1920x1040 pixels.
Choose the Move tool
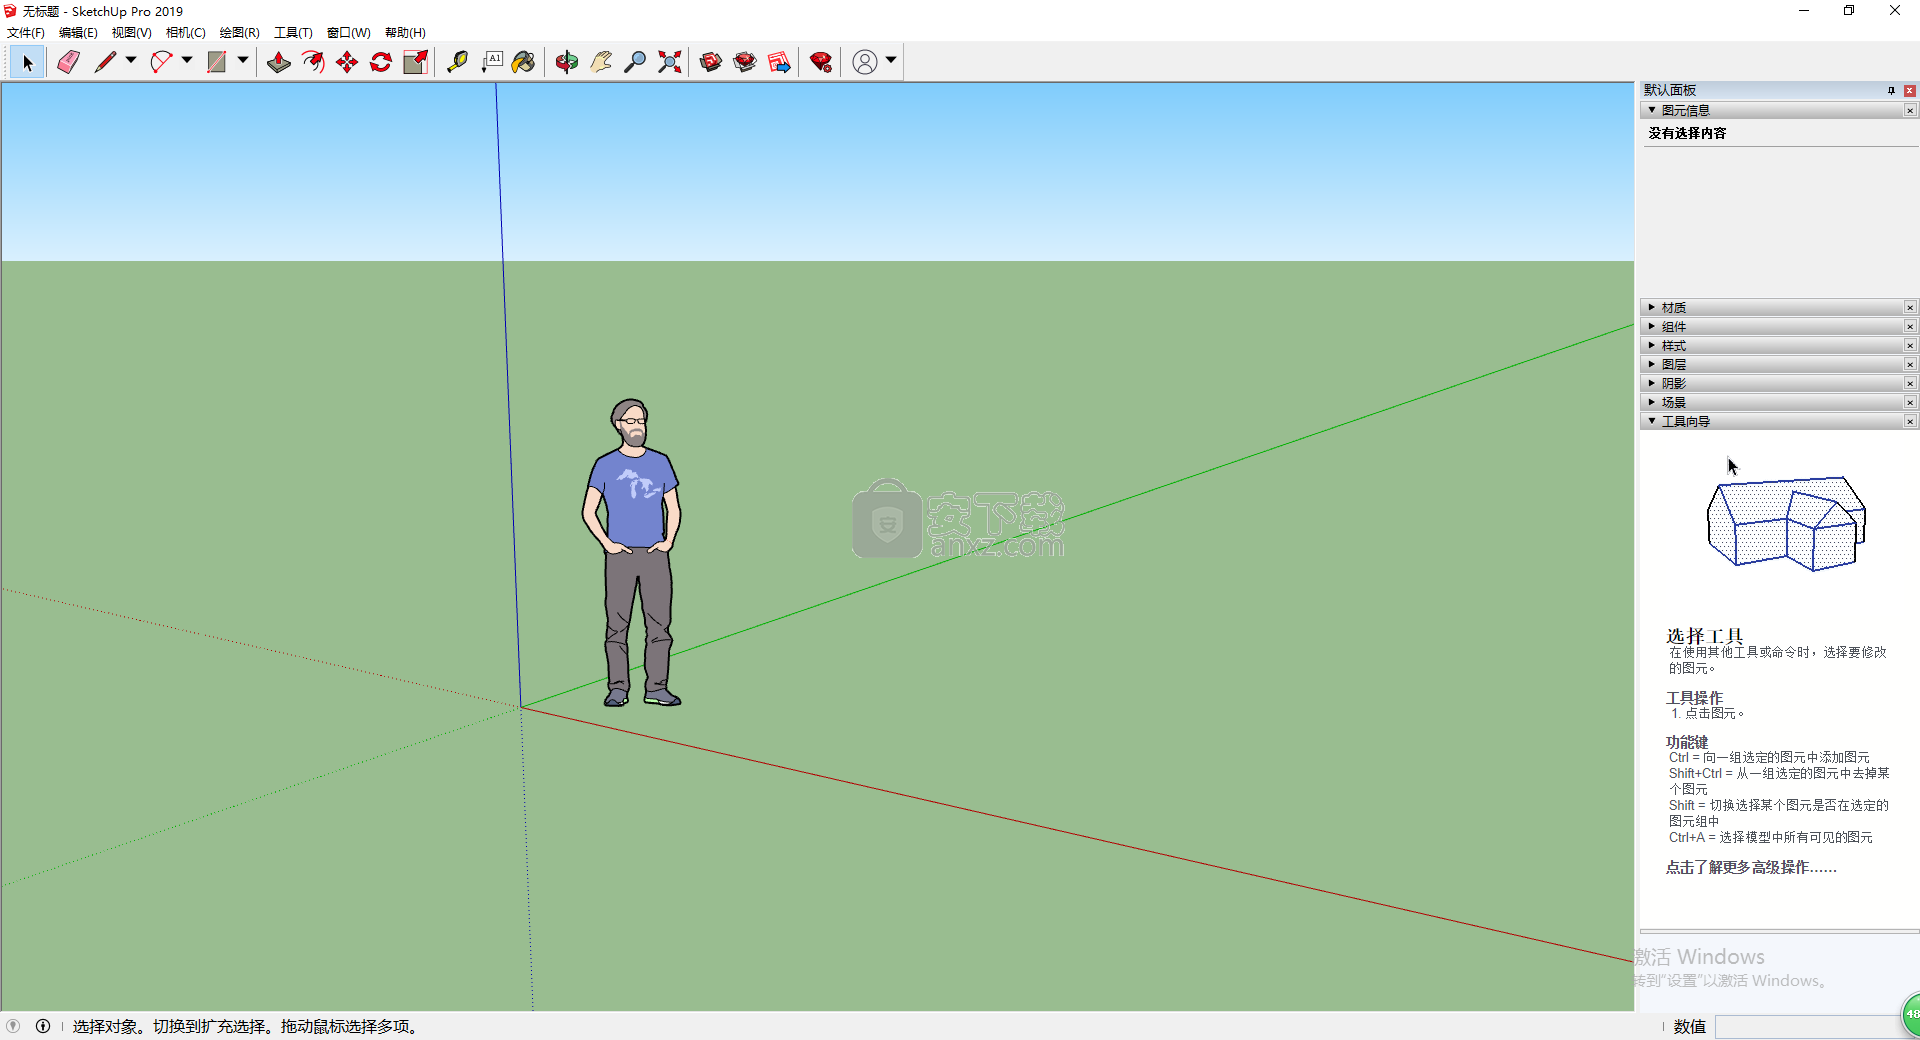[x=347, y=62]
